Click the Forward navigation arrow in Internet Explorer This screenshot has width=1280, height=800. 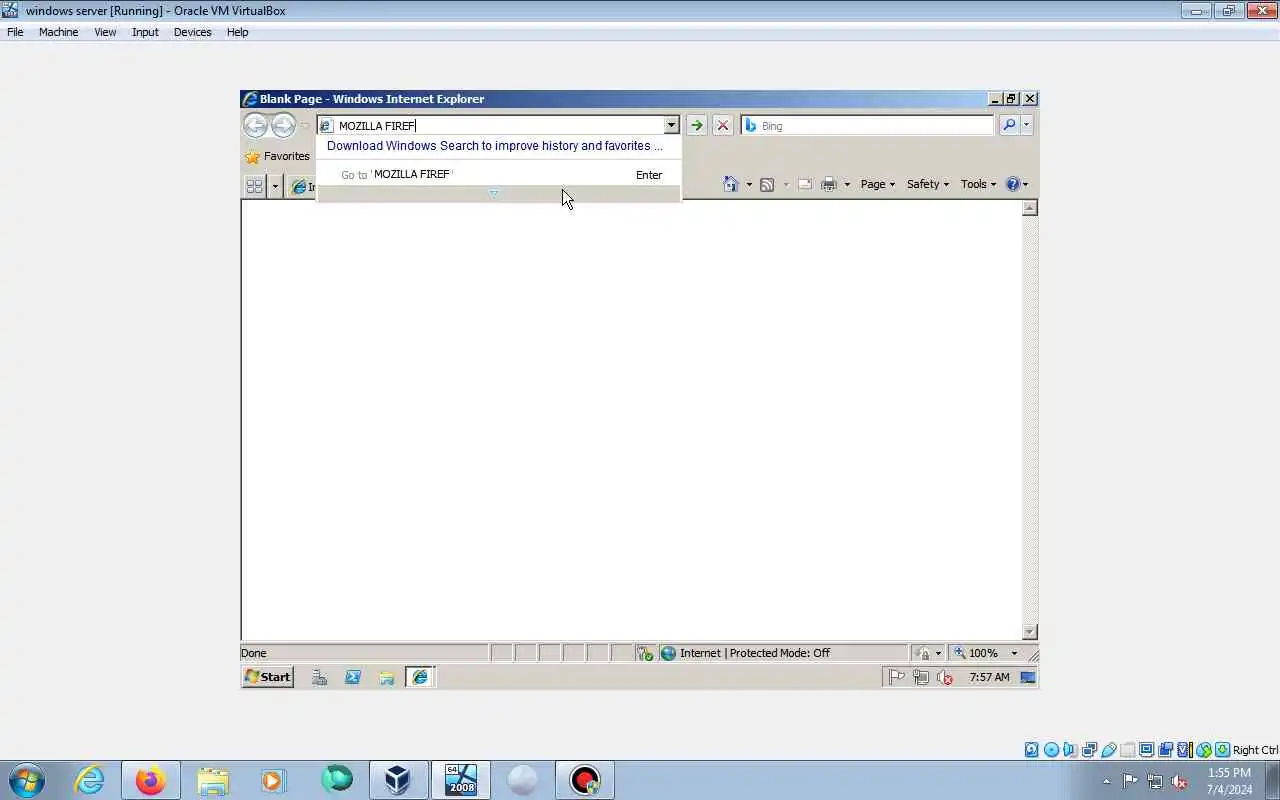pos(283,125)
